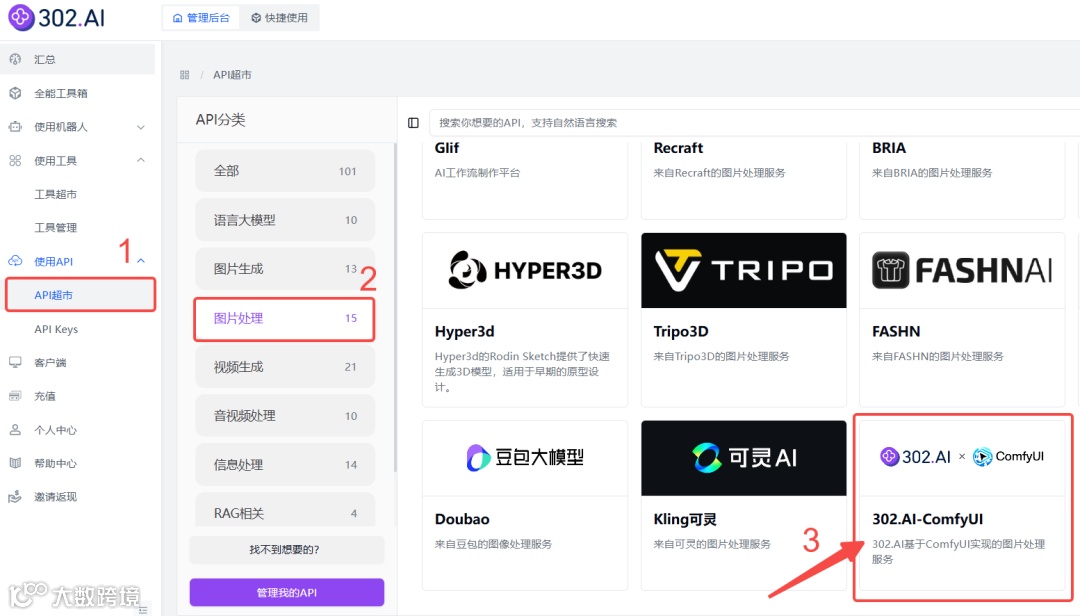Select 语言大模型 category
Screen dimensions: 1080x616
point(285,220)
